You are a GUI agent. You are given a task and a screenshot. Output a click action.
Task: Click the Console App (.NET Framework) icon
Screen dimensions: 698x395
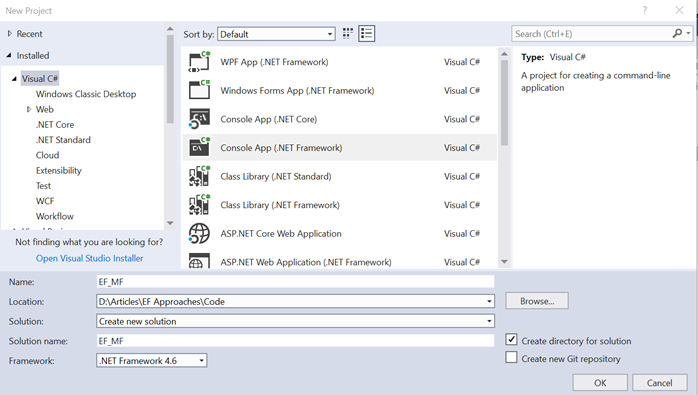pos(199,147)
